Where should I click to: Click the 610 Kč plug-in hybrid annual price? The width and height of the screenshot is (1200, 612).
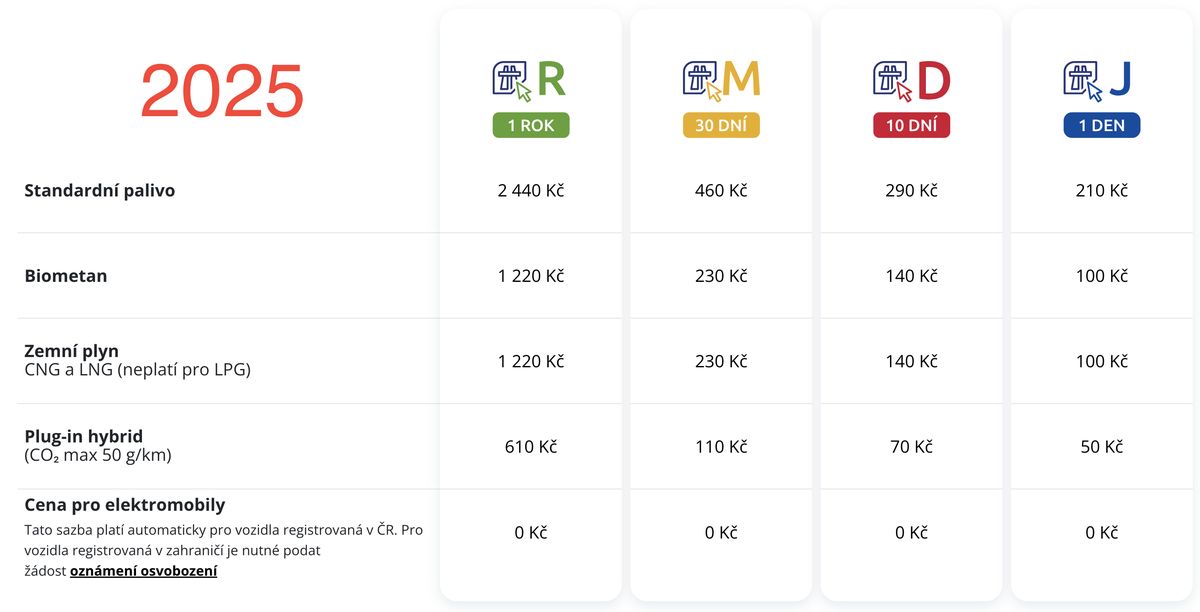tap(530, 446)
